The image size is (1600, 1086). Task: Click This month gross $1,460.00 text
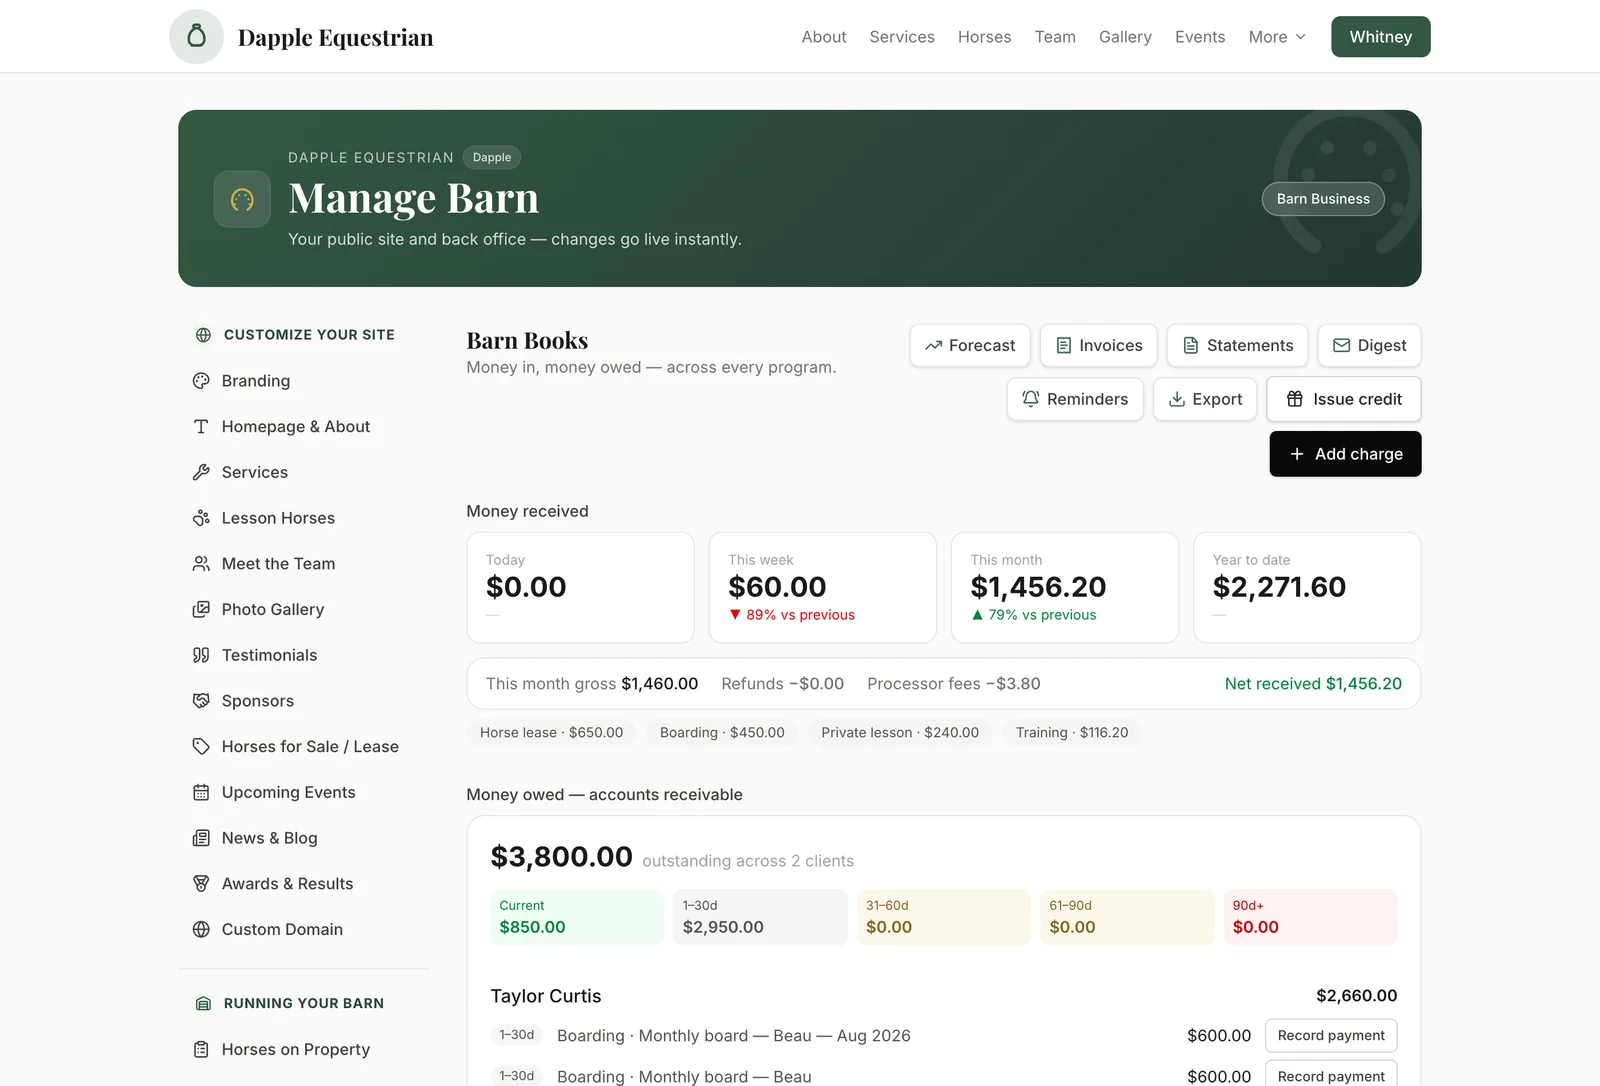(x=592, y=684)
